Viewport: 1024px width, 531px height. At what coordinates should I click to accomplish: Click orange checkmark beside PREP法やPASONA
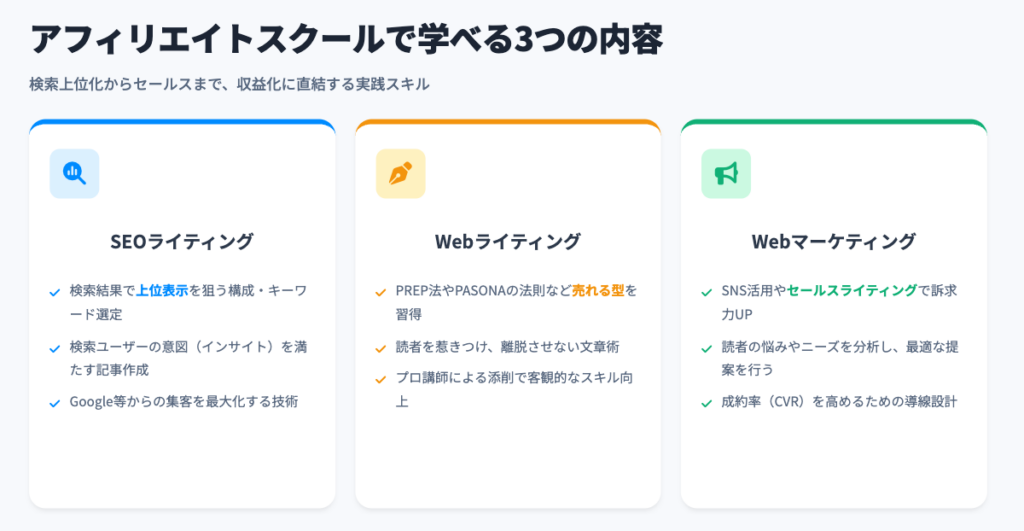380,293
